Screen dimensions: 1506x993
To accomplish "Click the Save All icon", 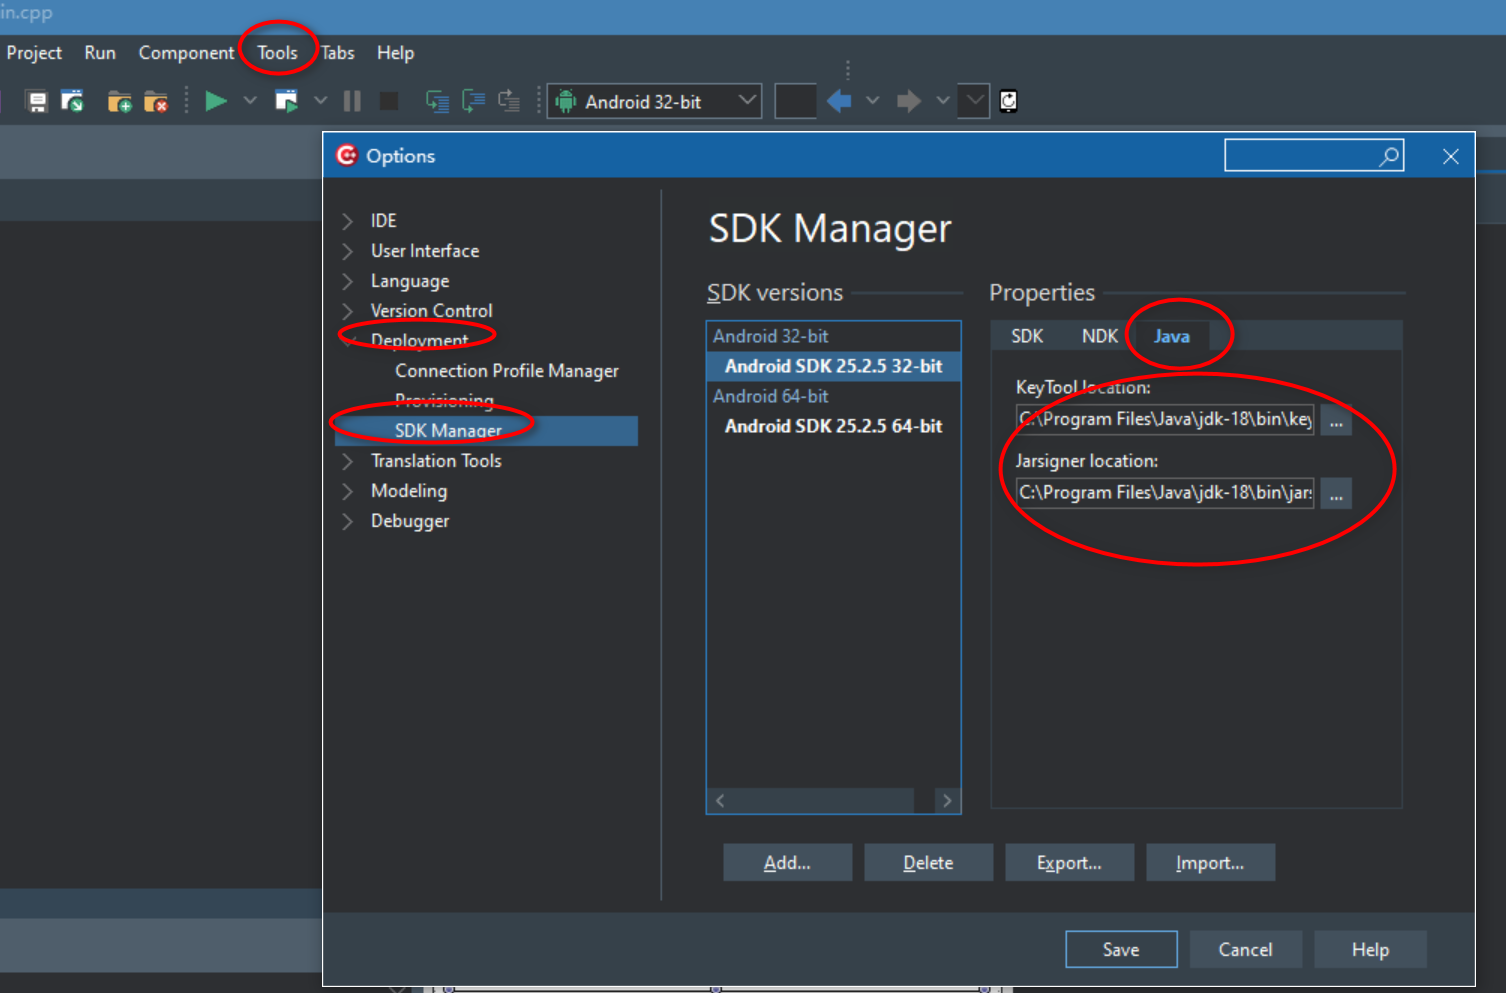I will [x=72, y=100].
